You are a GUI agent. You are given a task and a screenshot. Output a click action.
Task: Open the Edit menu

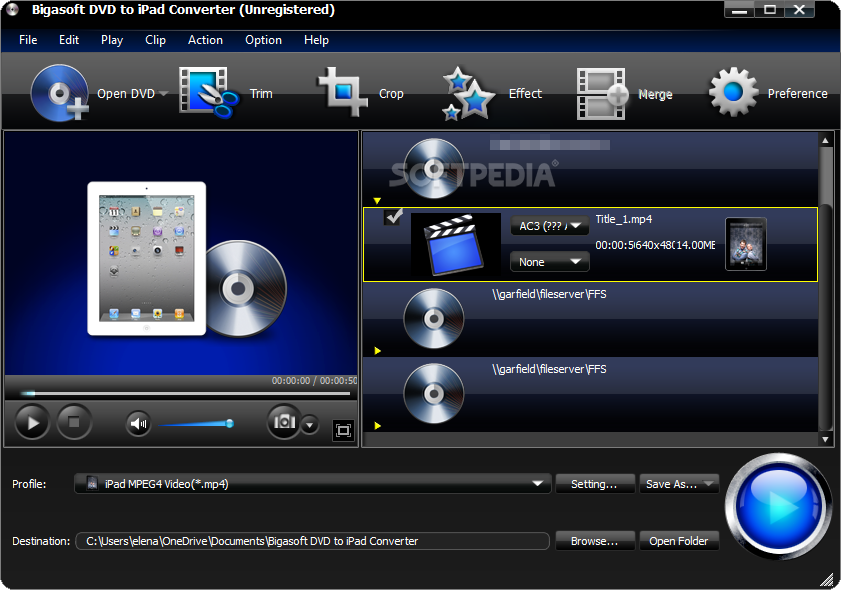pyautogui.click(x=69, y=40)
